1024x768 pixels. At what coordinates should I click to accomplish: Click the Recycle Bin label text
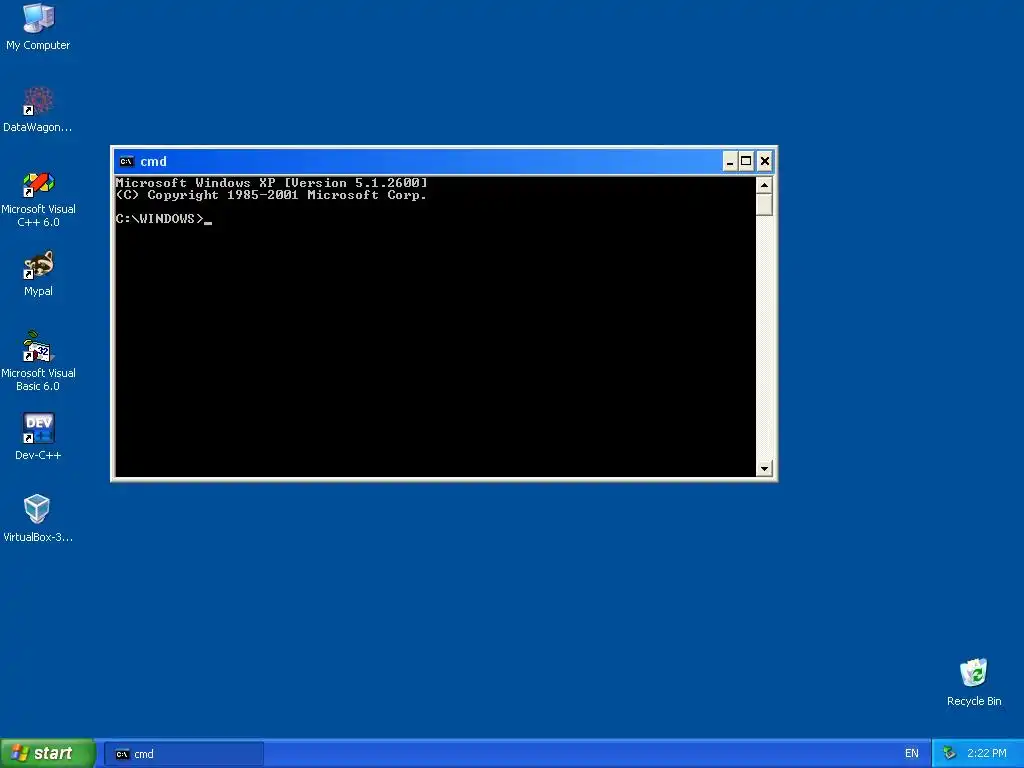coord(974,701)
